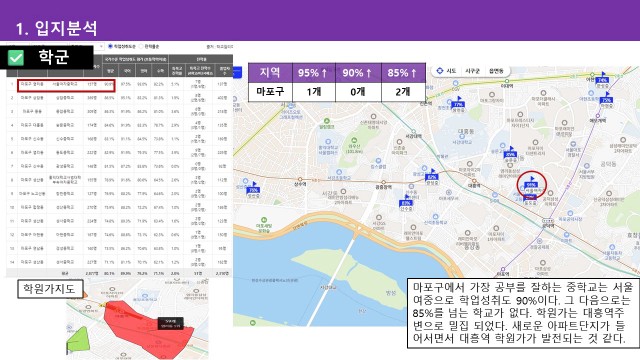
Task: Switch to the 읍면동 tab
Action: [496, 71]
